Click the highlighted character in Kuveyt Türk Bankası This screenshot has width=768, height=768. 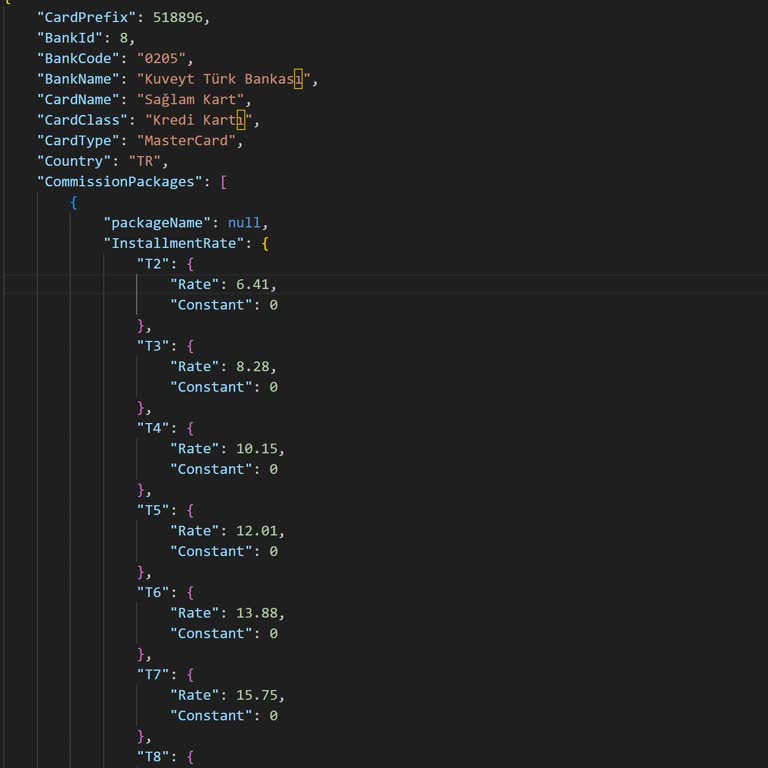(x=298, y=79)
